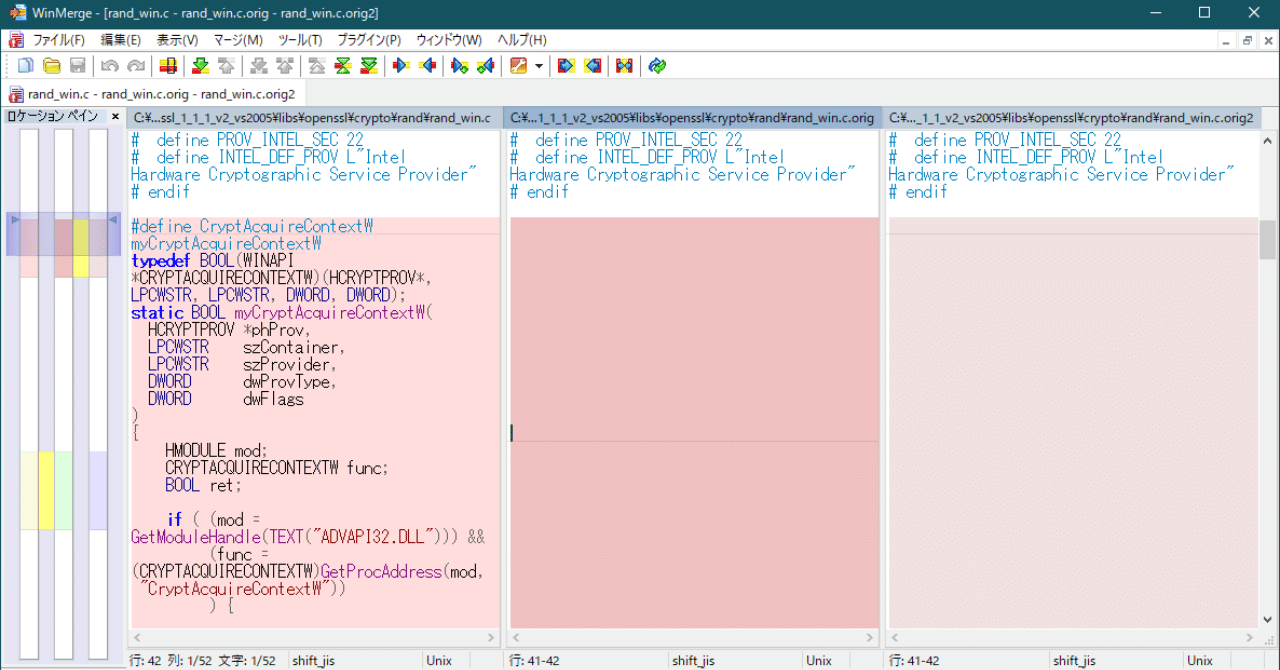Click the document icon left of ファイル menu
Image resolution: width=1280 pixels, height=670 pixels.
coord(15,40)
